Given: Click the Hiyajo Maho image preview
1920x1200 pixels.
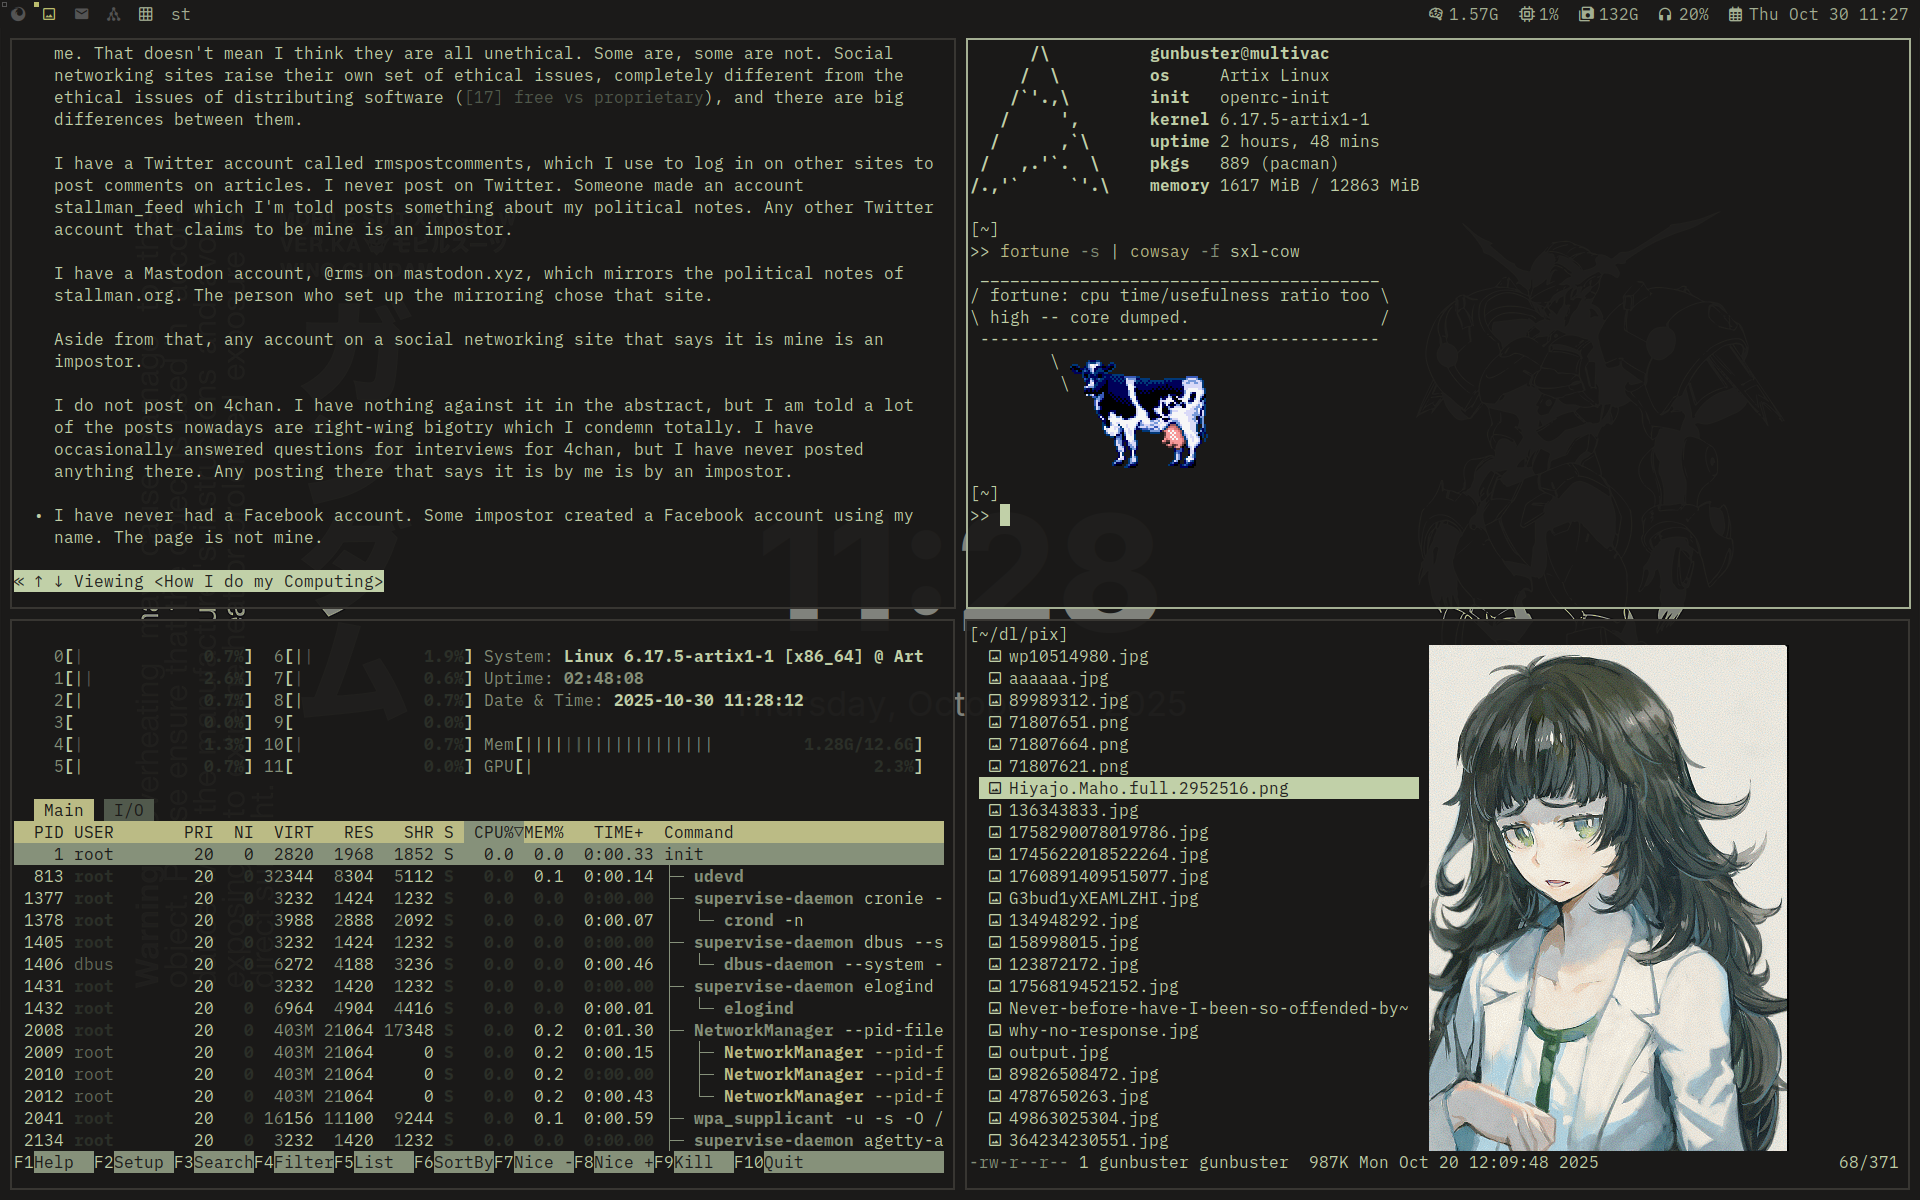Looking at the screenshot, I should click(1607, 897).
